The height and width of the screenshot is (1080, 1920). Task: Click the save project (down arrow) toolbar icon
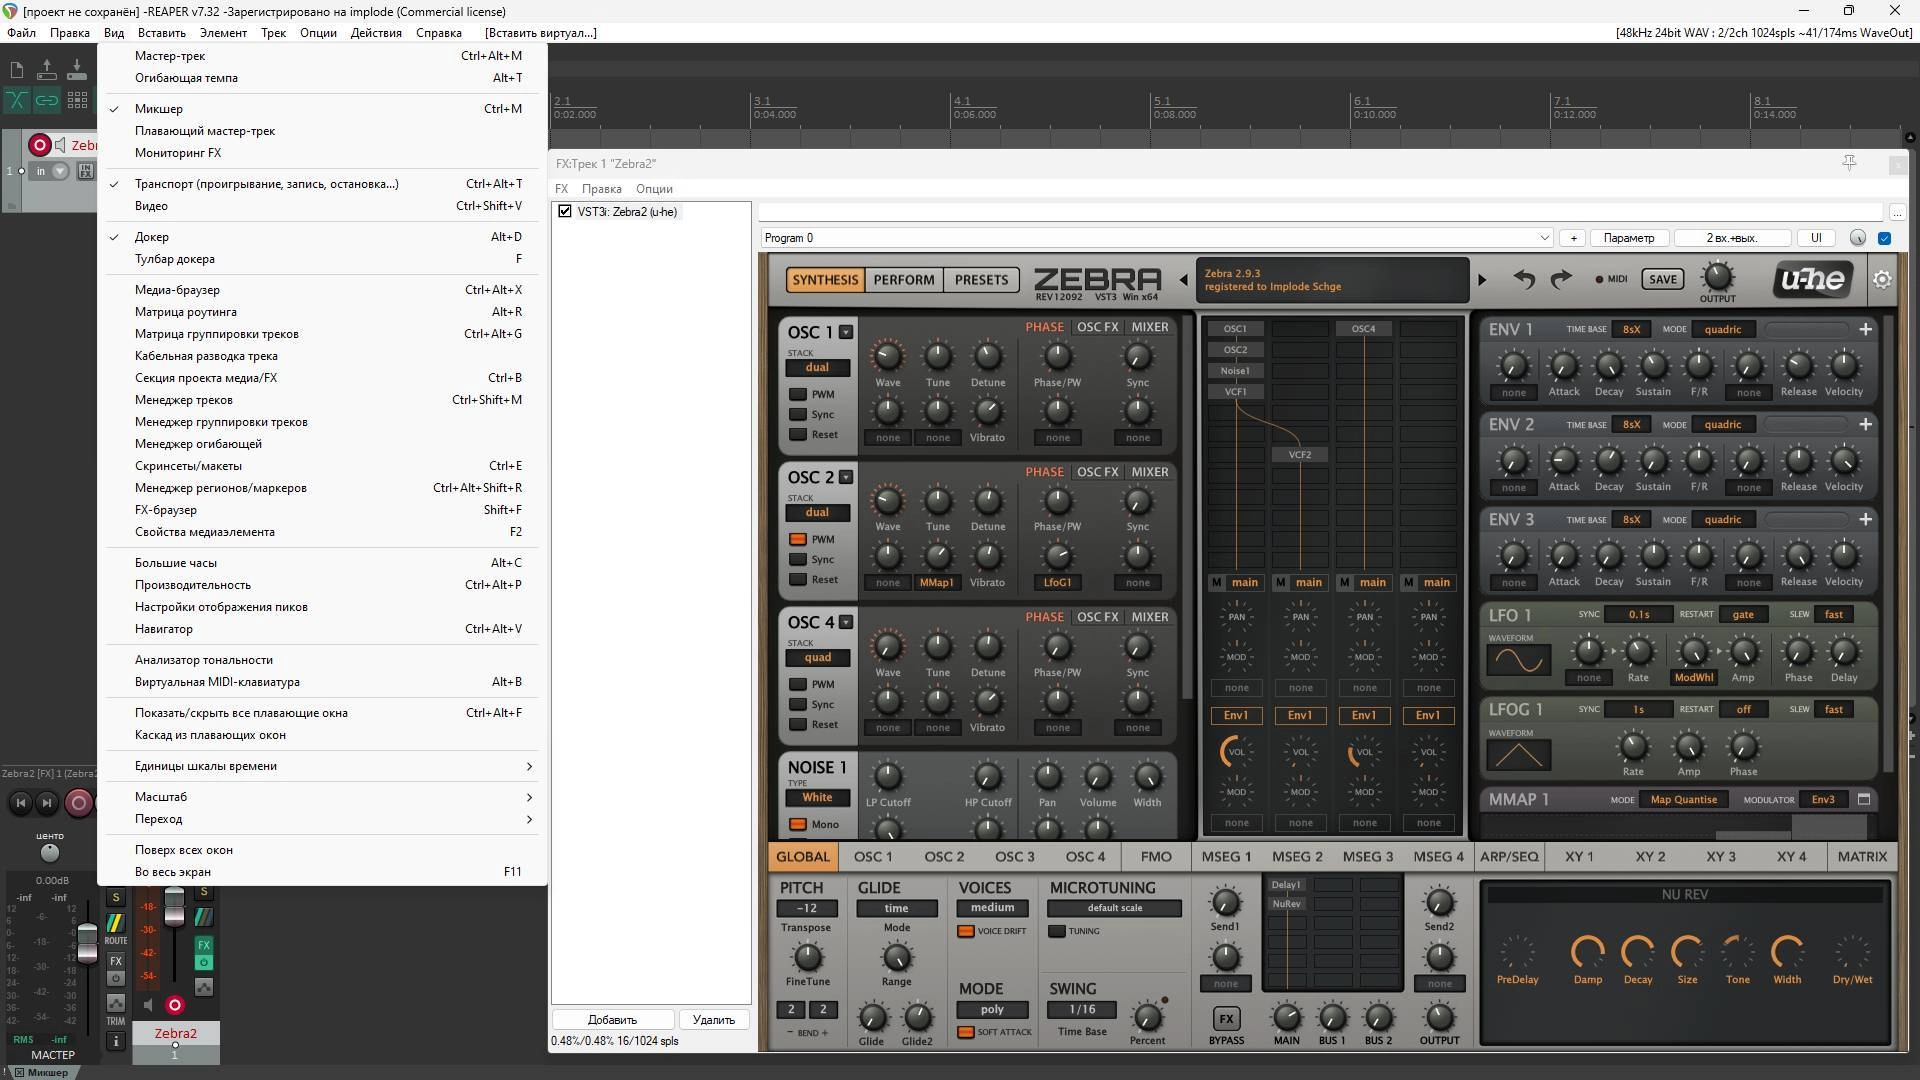[x=76, y=70]
